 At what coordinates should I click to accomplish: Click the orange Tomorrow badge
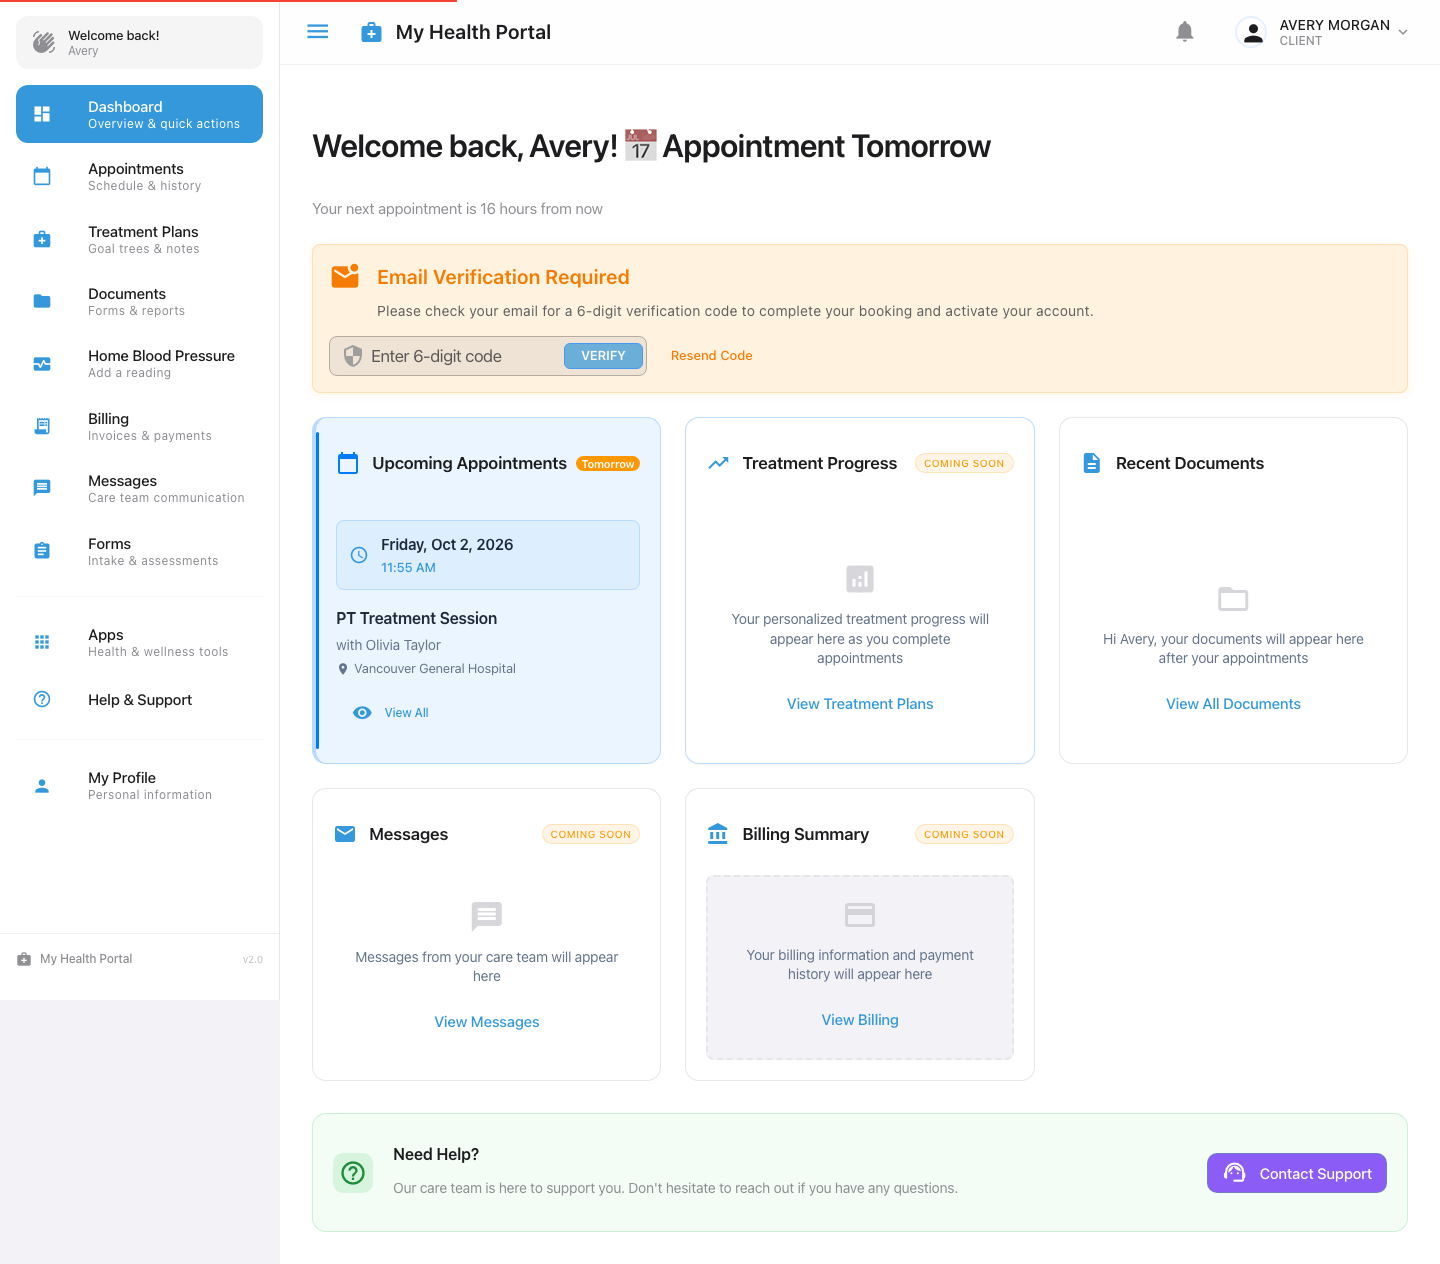[x=608, y=464]
